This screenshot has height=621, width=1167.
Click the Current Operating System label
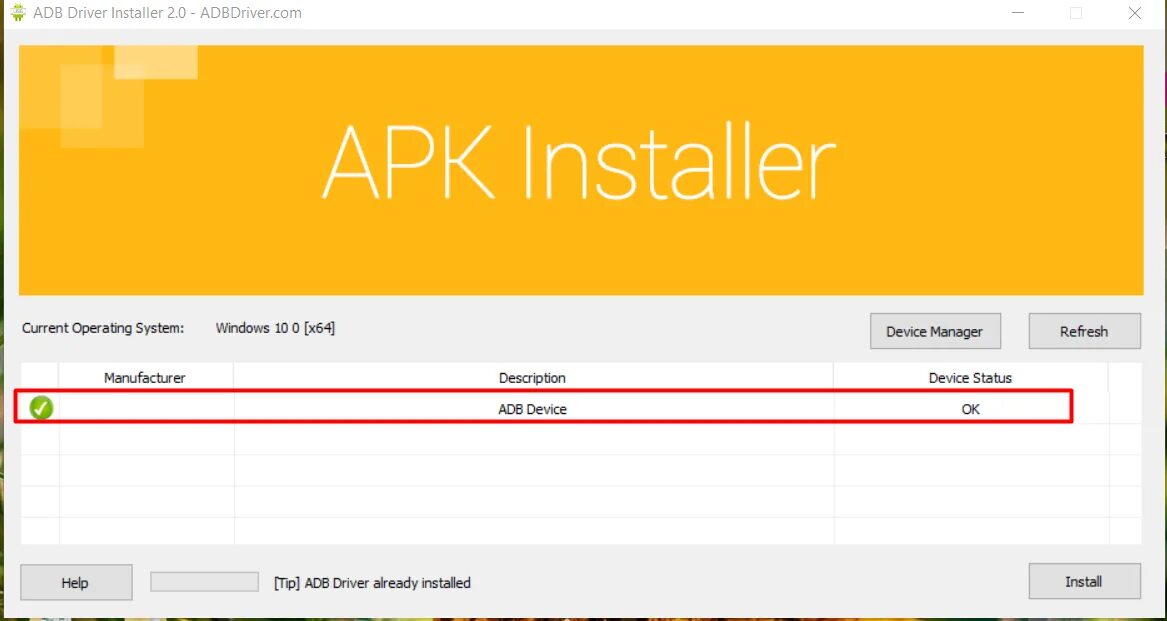[x=103, y=328]
